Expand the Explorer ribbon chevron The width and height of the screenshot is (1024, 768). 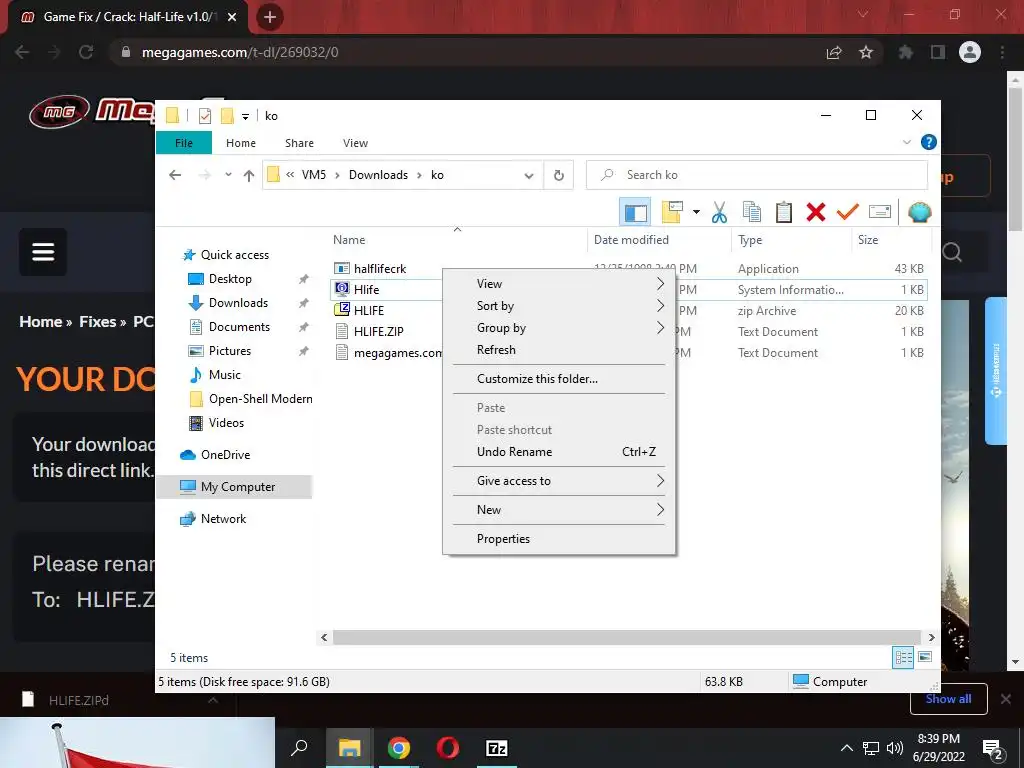(x=906, y=142)
